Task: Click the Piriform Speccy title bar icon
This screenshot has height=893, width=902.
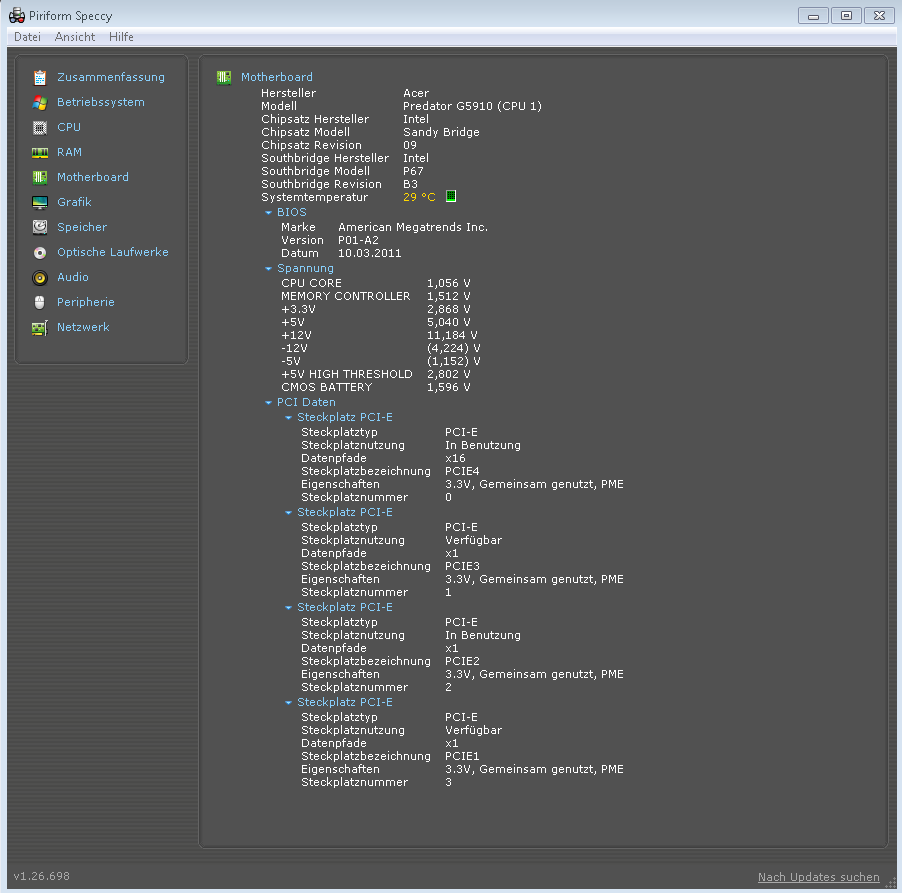Action: 17,16
